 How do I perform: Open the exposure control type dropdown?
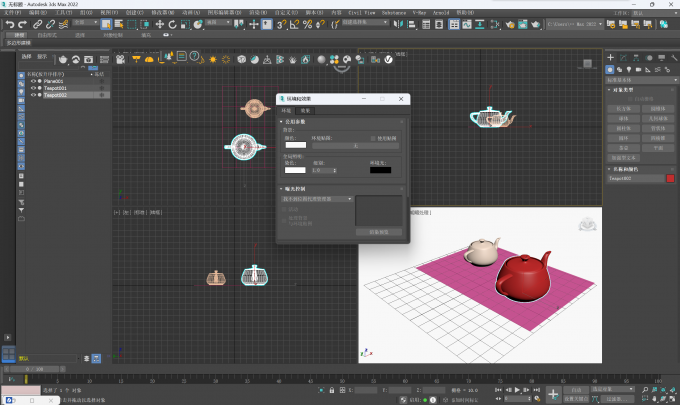click(317, 199)
